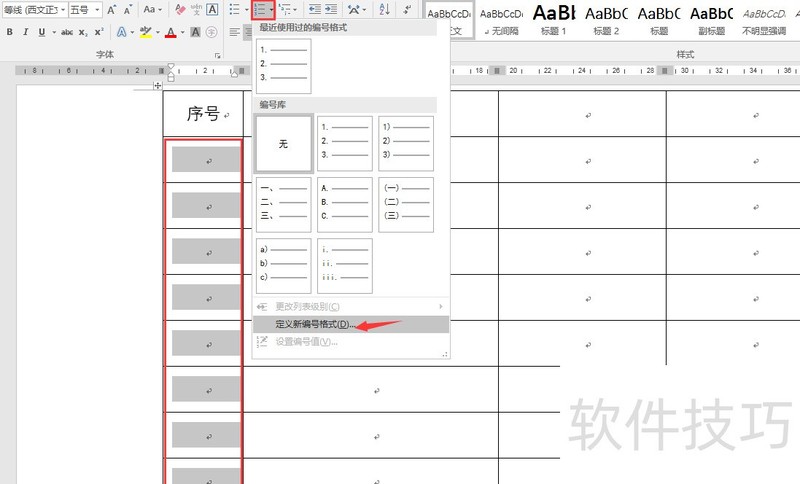Decrease indent icon
Image resolution: width=800 pixels, height=484 pixels.
point(315,9)
